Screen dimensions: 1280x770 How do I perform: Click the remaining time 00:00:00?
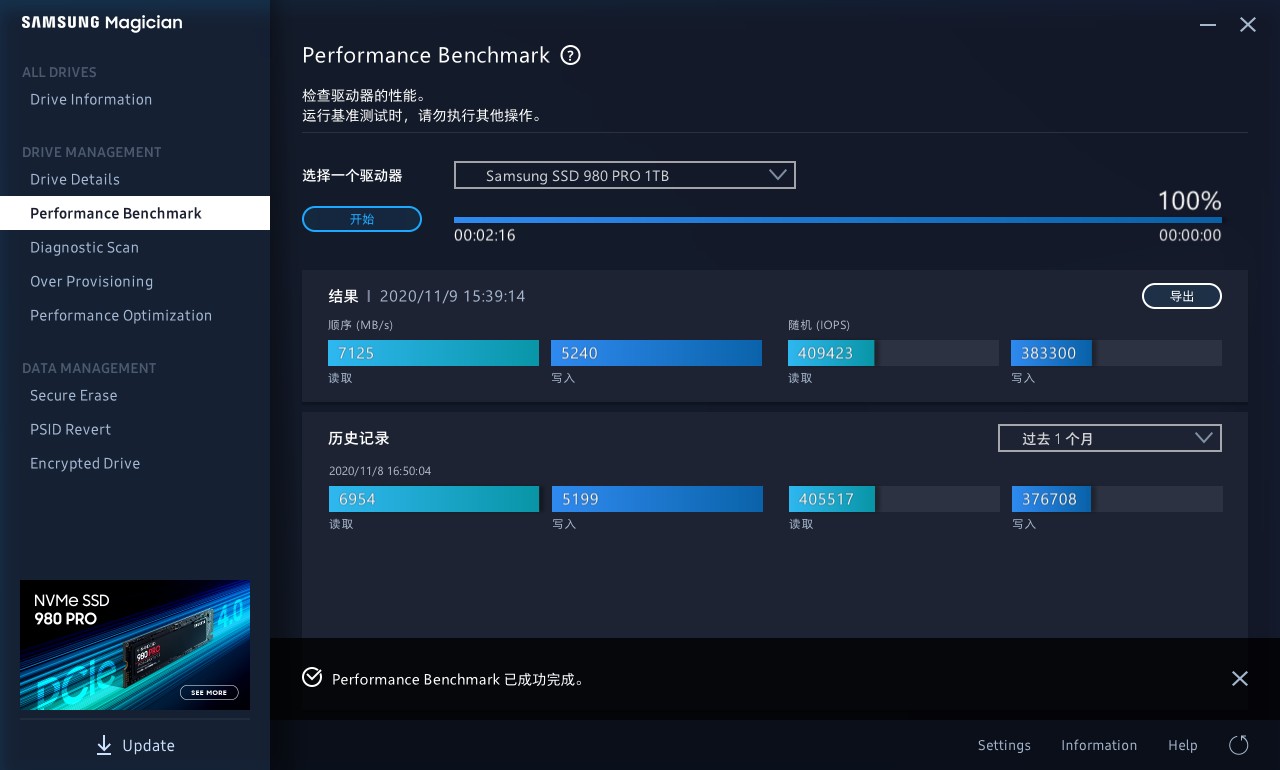1190,236
